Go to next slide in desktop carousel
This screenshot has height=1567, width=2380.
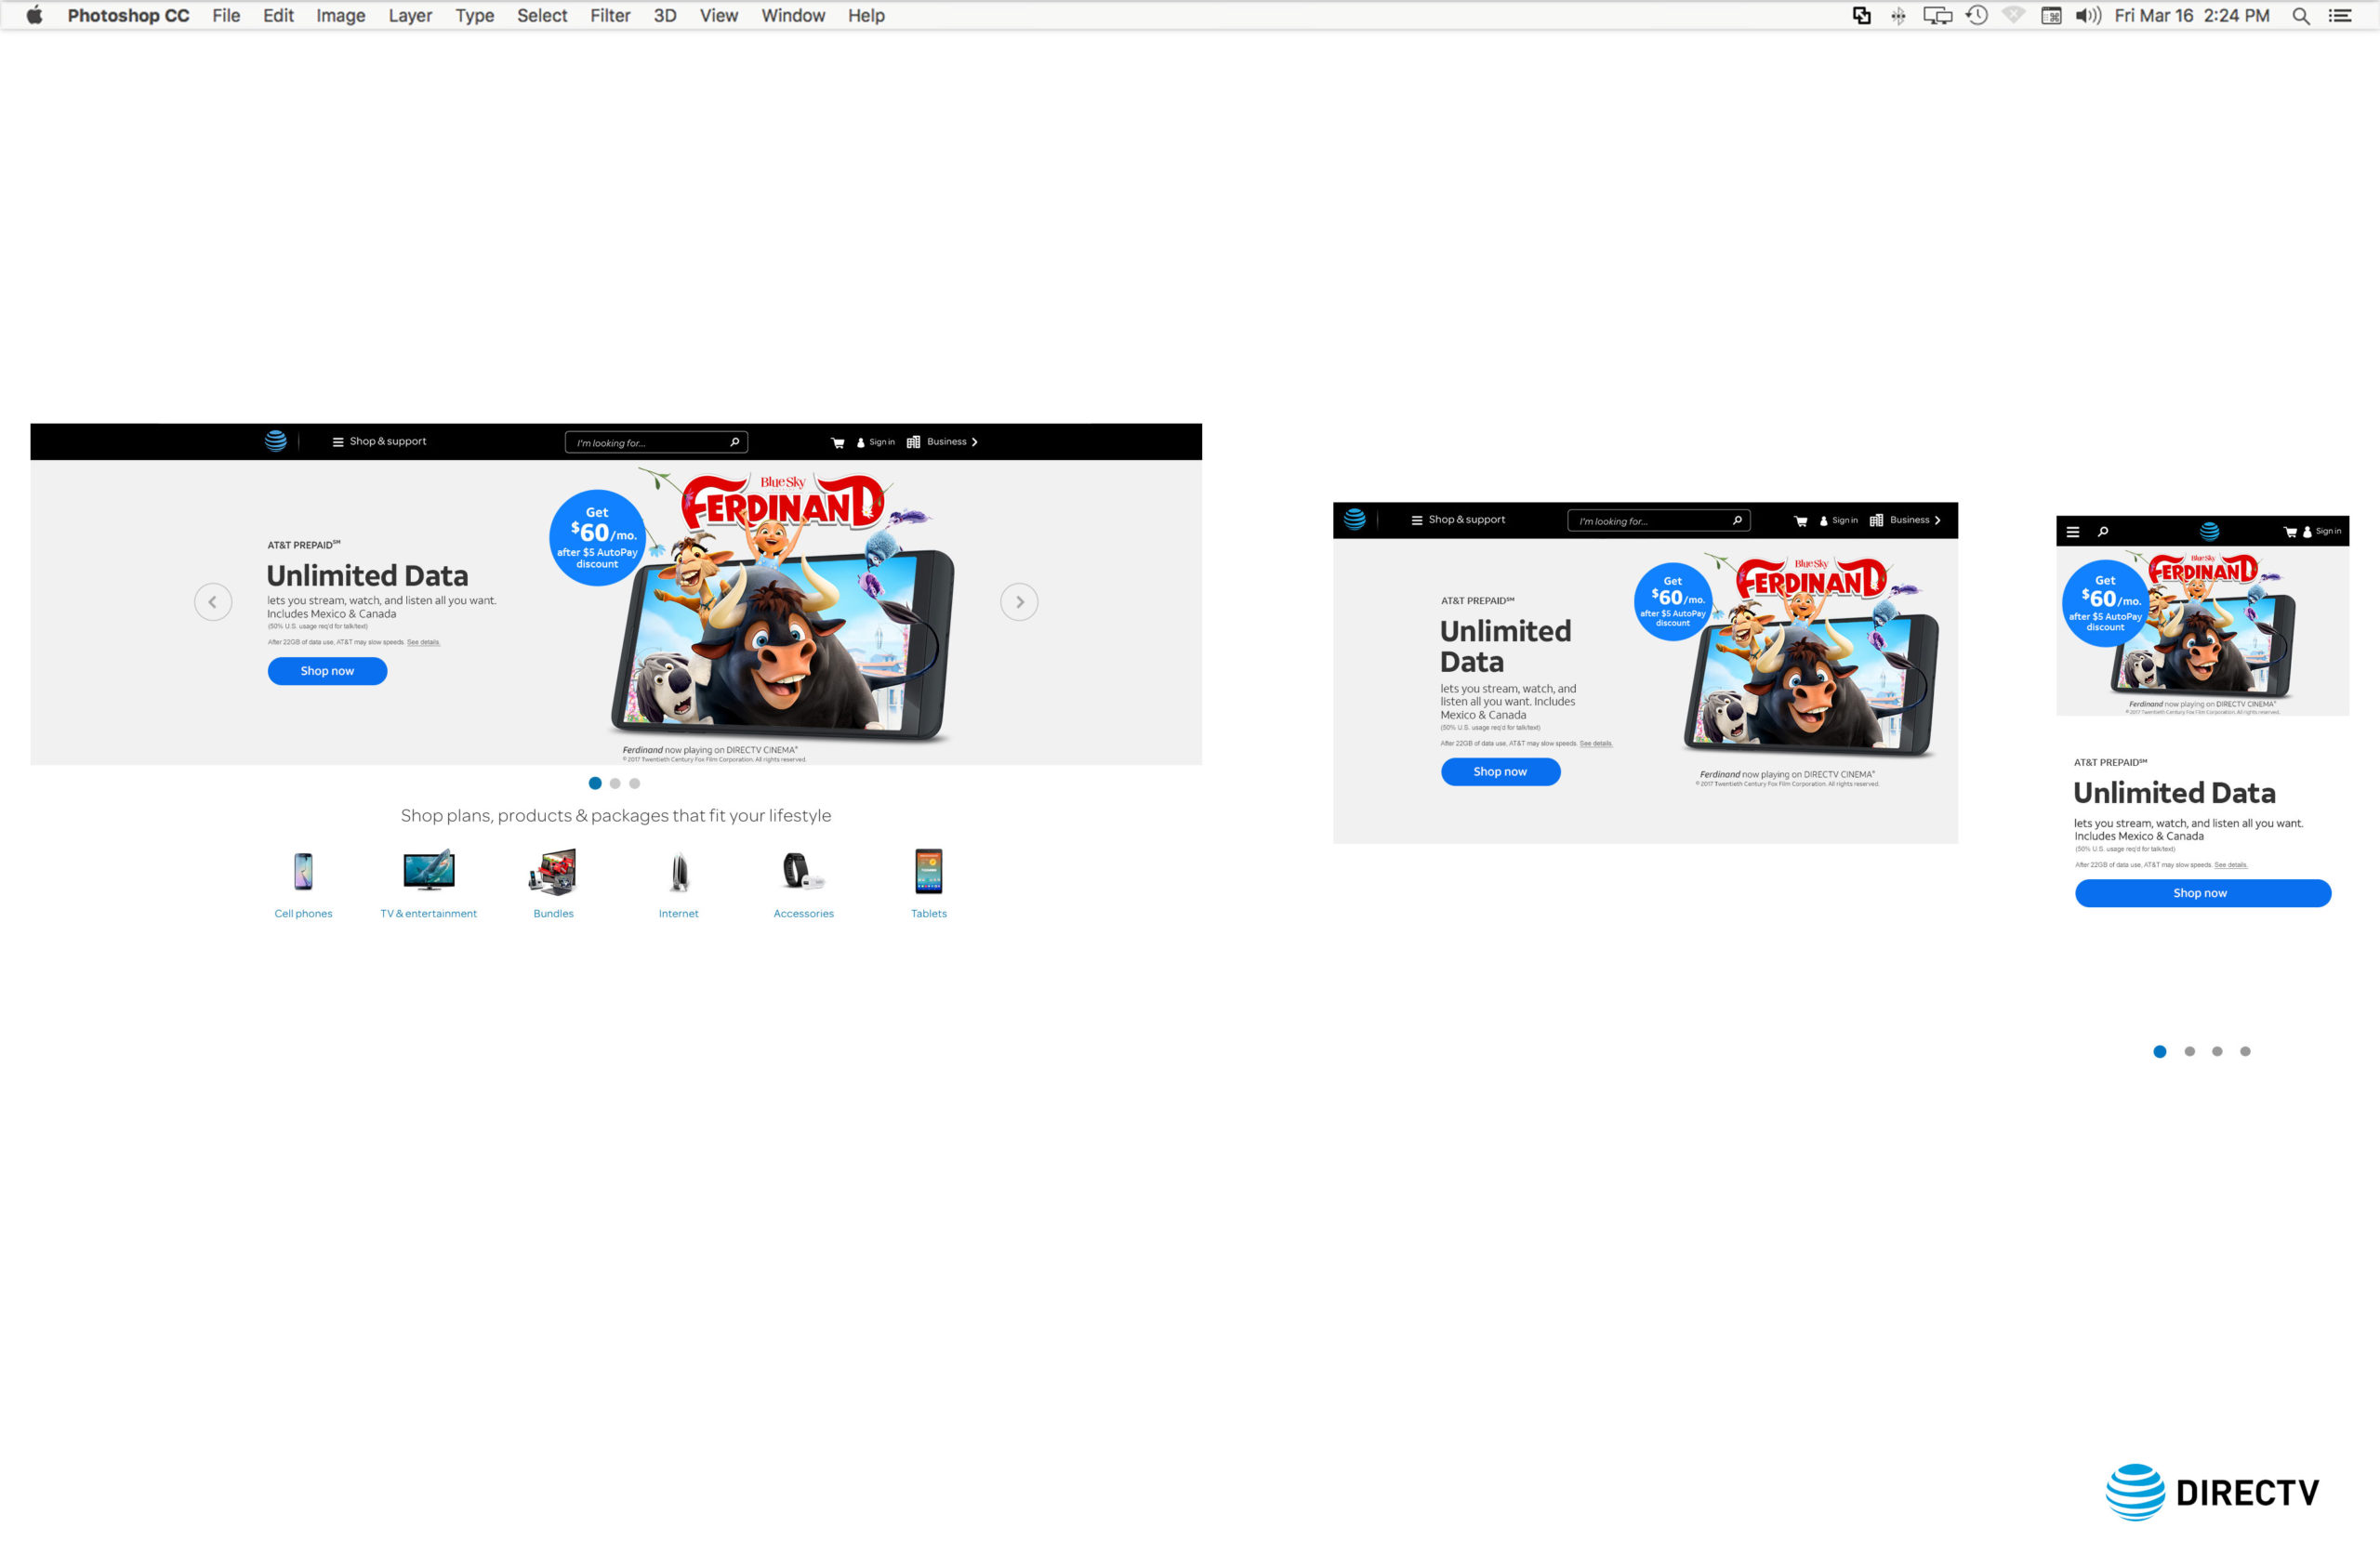[1019, 602]
